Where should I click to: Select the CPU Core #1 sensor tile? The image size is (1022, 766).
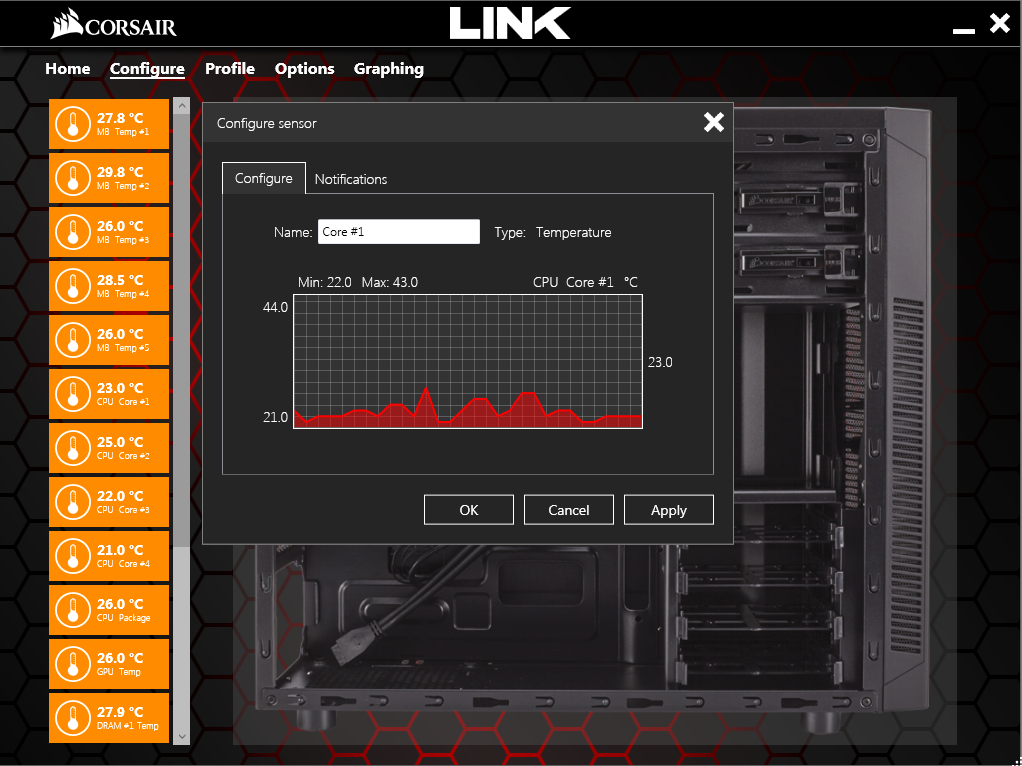(x=109, y=394)
